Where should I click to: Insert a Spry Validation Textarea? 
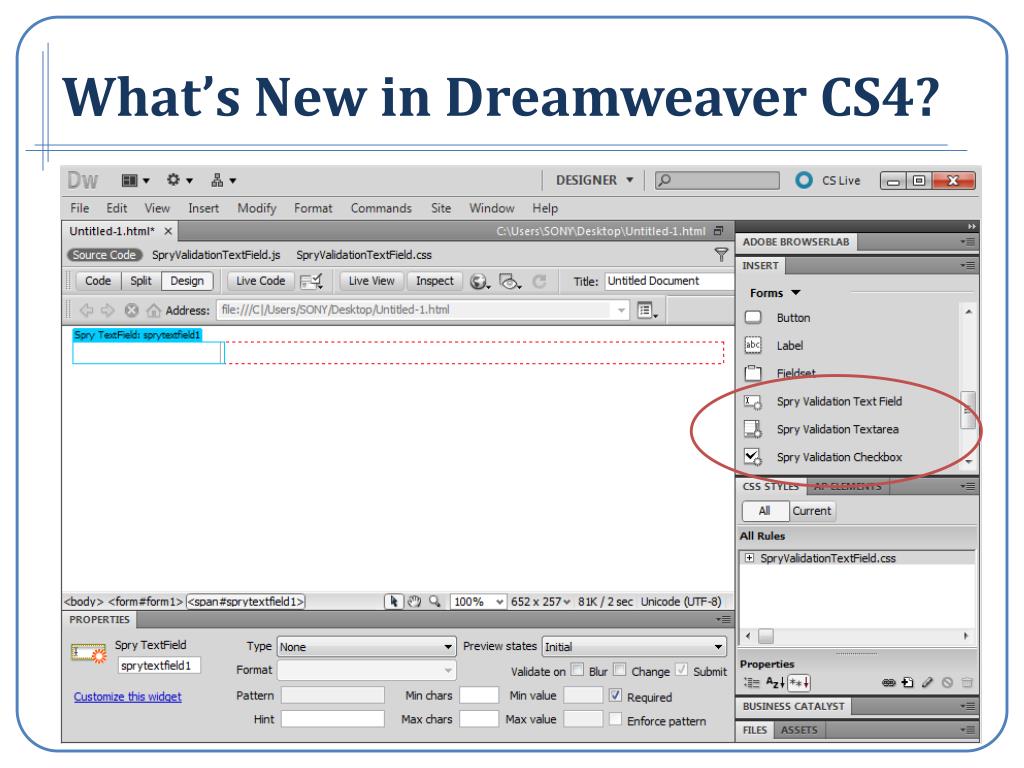(837, 430)
